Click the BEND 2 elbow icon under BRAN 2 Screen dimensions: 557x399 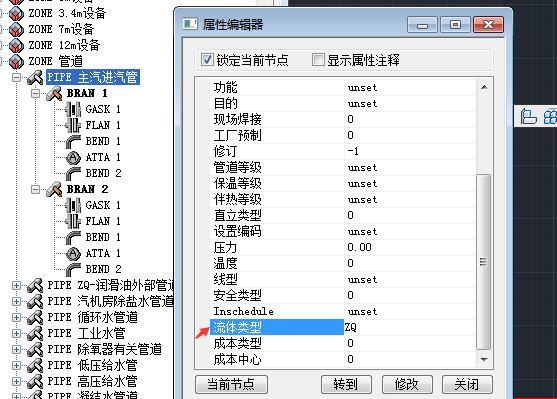click(x=73, y=269)
